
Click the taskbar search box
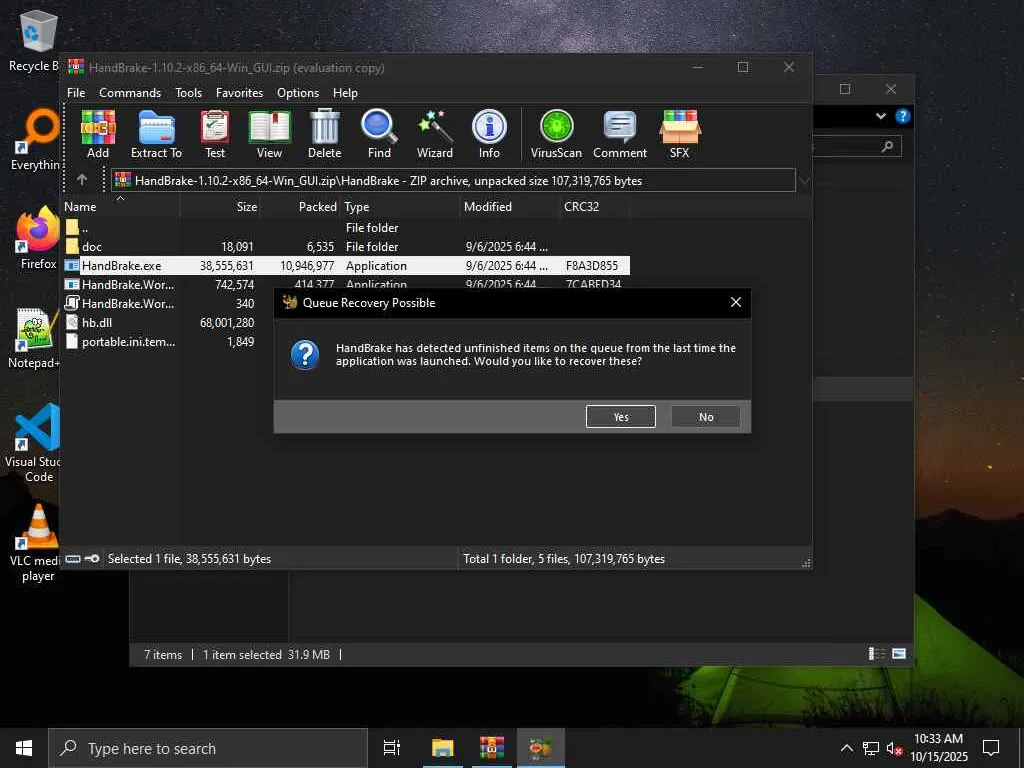pos(208,748)
